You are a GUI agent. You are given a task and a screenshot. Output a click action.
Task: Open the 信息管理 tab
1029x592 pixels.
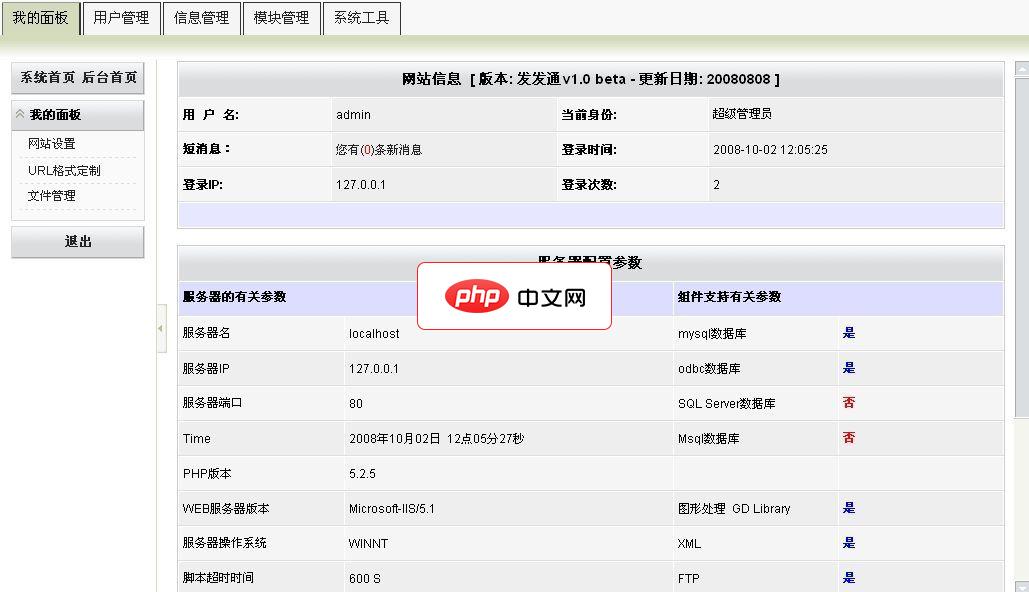[x=201, y=17]
